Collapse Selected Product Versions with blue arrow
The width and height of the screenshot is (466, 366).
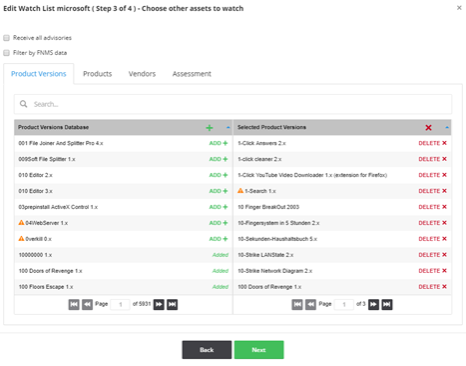(x=447, y=128)
